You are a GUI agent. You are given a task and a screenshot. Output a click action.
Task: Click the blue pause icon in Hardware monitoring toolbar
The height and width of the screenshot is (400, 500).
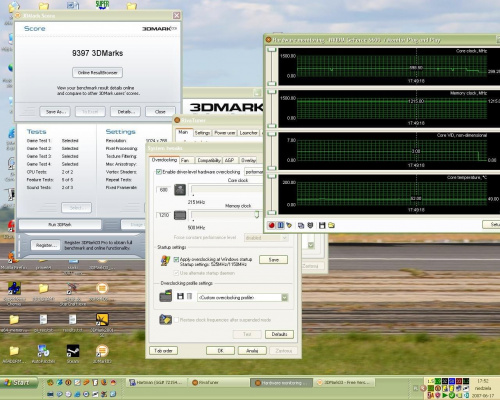(280, 225)
